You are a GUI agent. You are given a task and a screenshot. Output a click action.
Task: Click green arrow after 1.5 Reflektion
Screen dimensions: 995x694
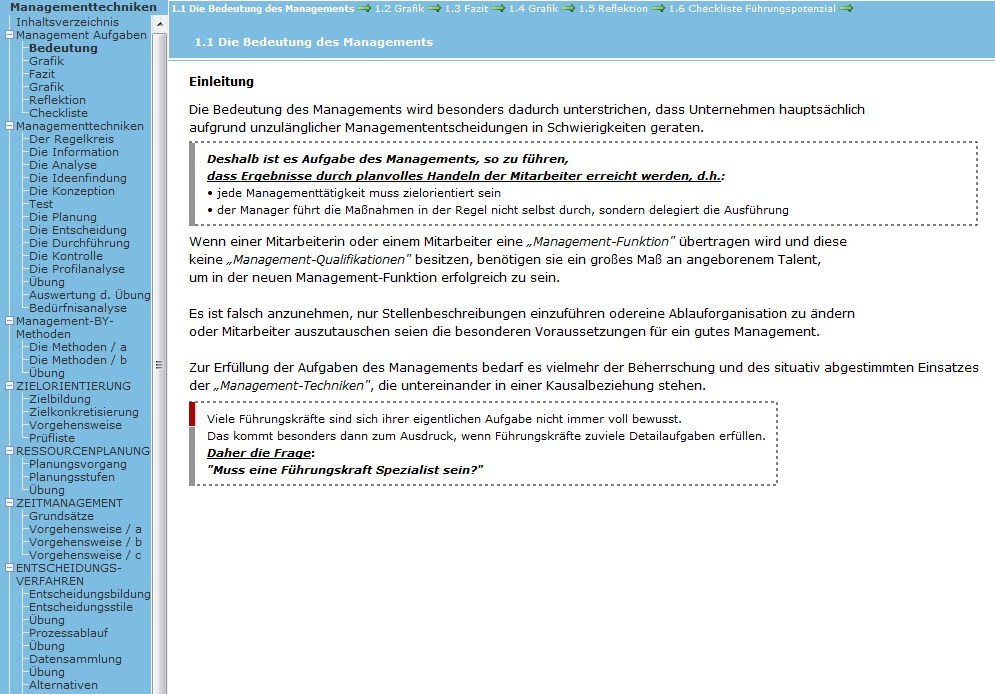pyautogui.click(x=658, y=9)
